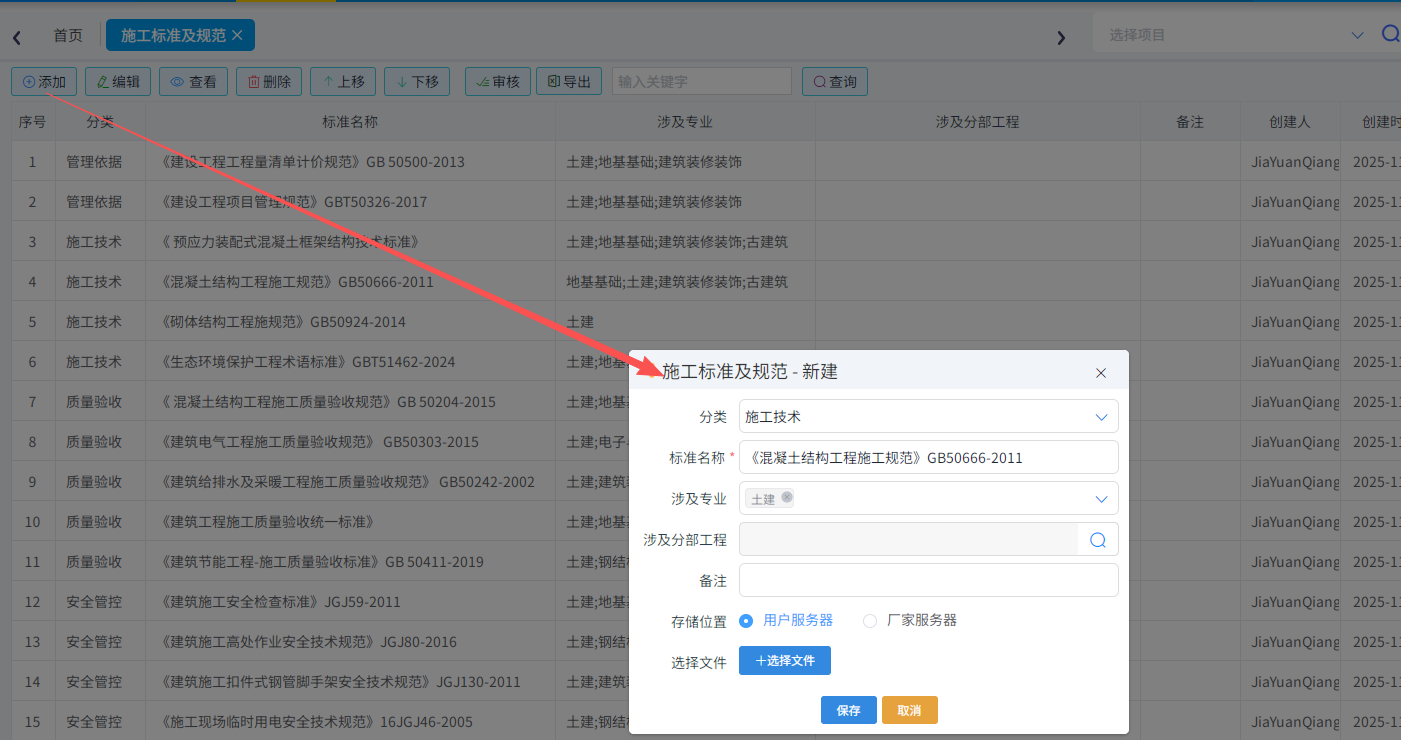This screenshot has height=740, width=1401.
Task: Click the 创建人 column header
Action: [1290, 122]
